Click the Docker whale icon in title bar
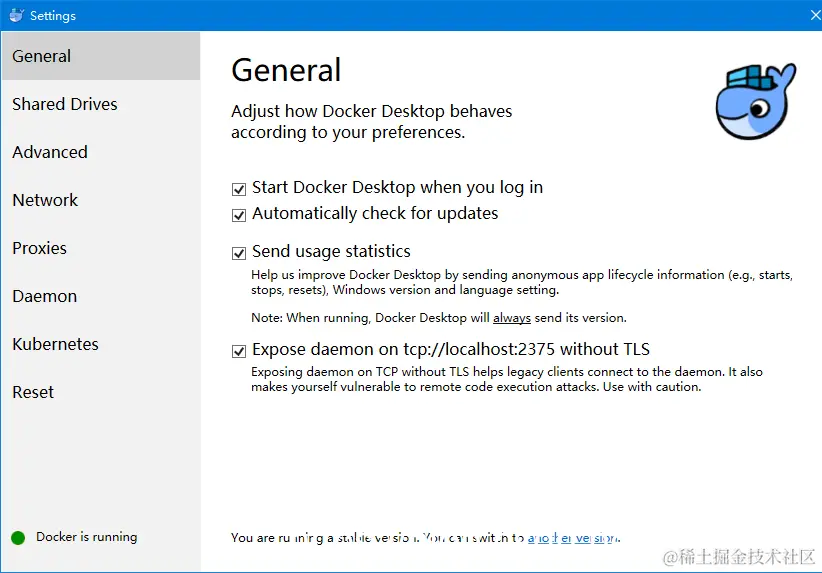 (x=16, y=15)
